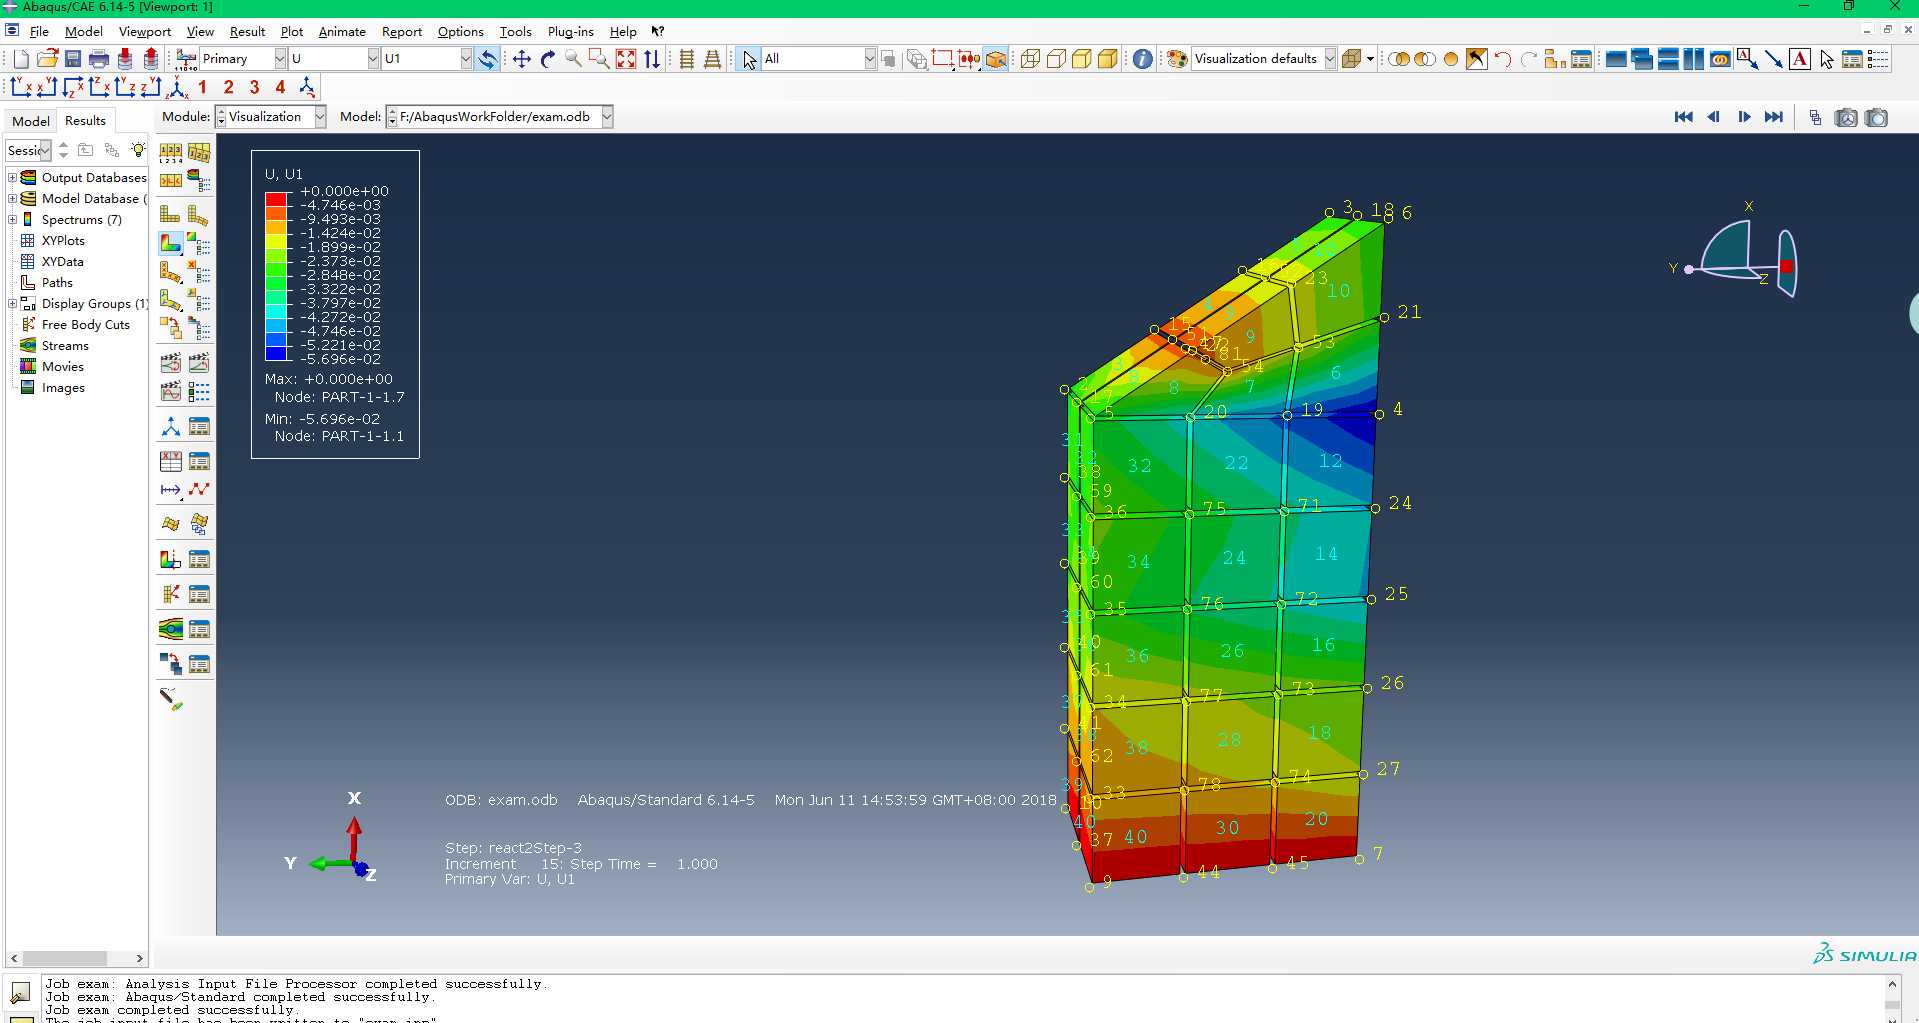Open file using the folder icon
The width and height of the screenshot is (1919, 1023).
[47, 59]
